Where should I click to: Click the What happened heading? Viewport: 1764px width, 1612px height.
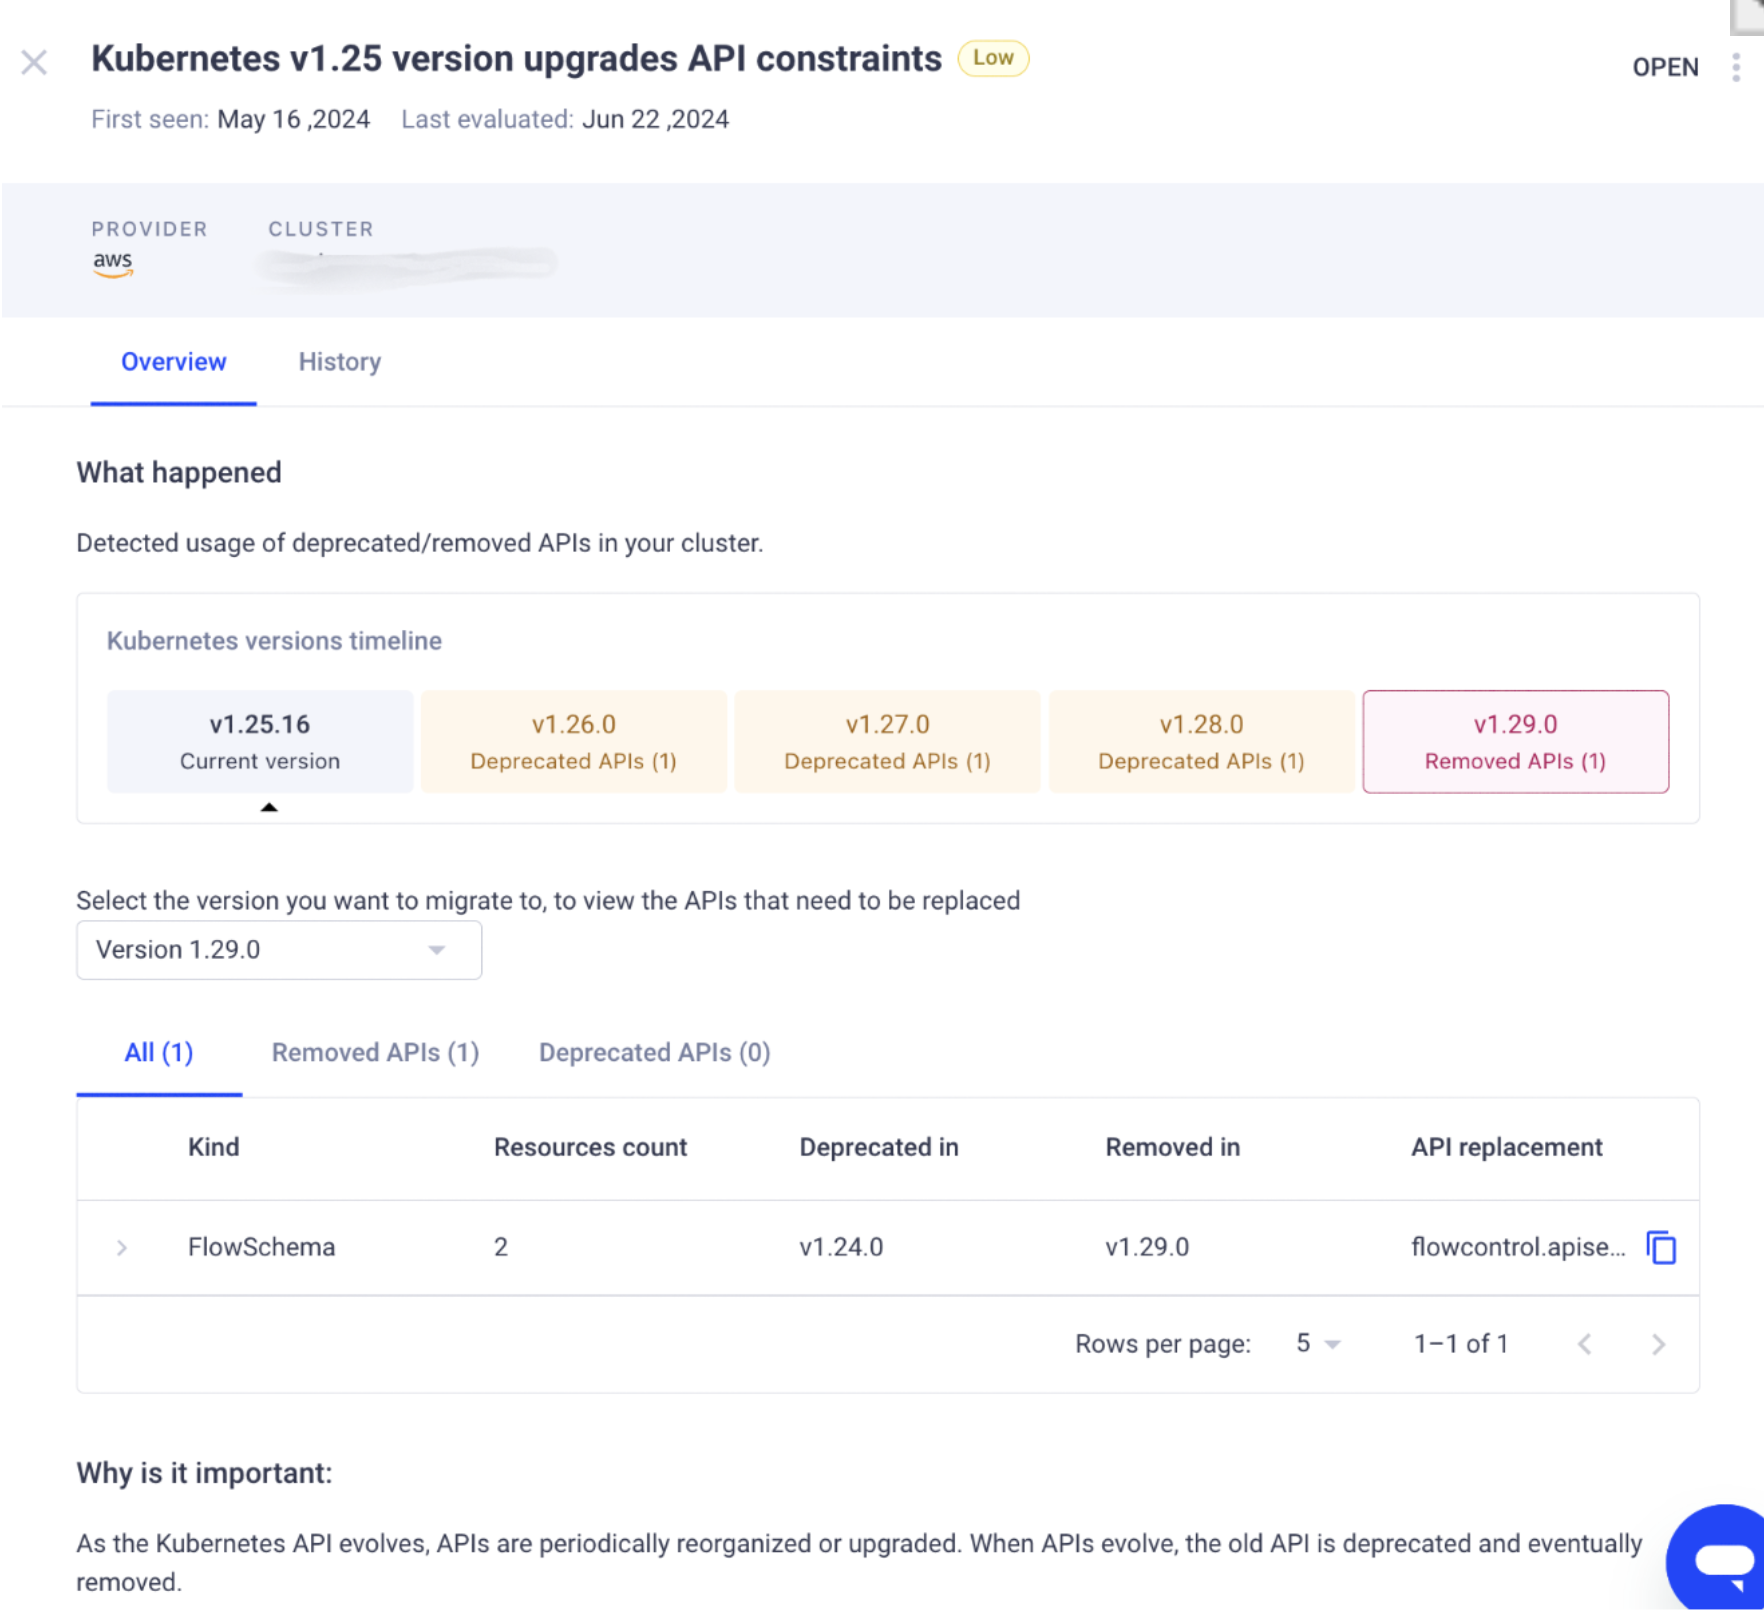click(179, 473)
